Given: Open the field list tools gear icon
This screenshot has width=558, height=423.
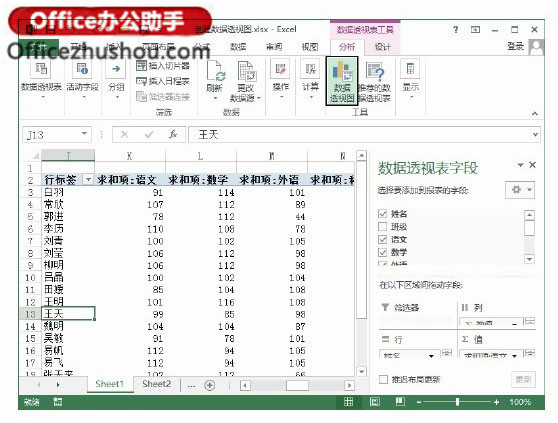Looking at the screenshot, I should coord(520,190).
